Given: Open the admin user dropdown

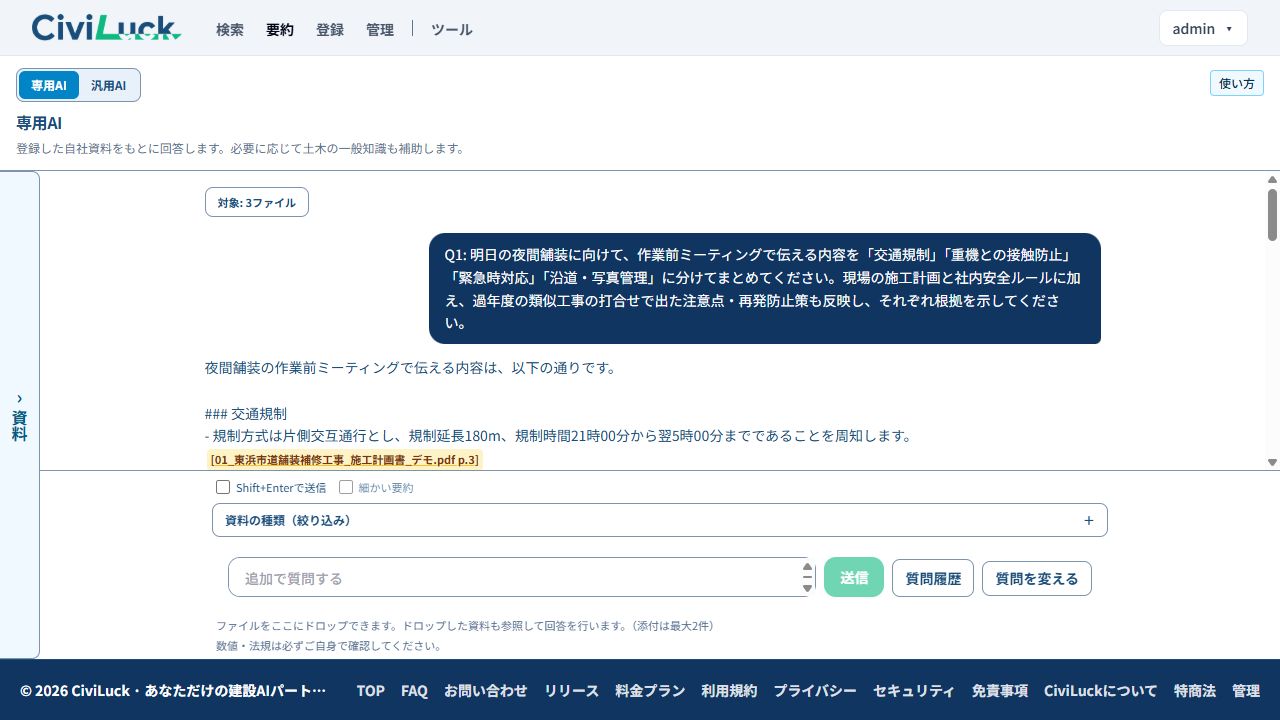Looking at the screenshot, I should [1203, 29].
